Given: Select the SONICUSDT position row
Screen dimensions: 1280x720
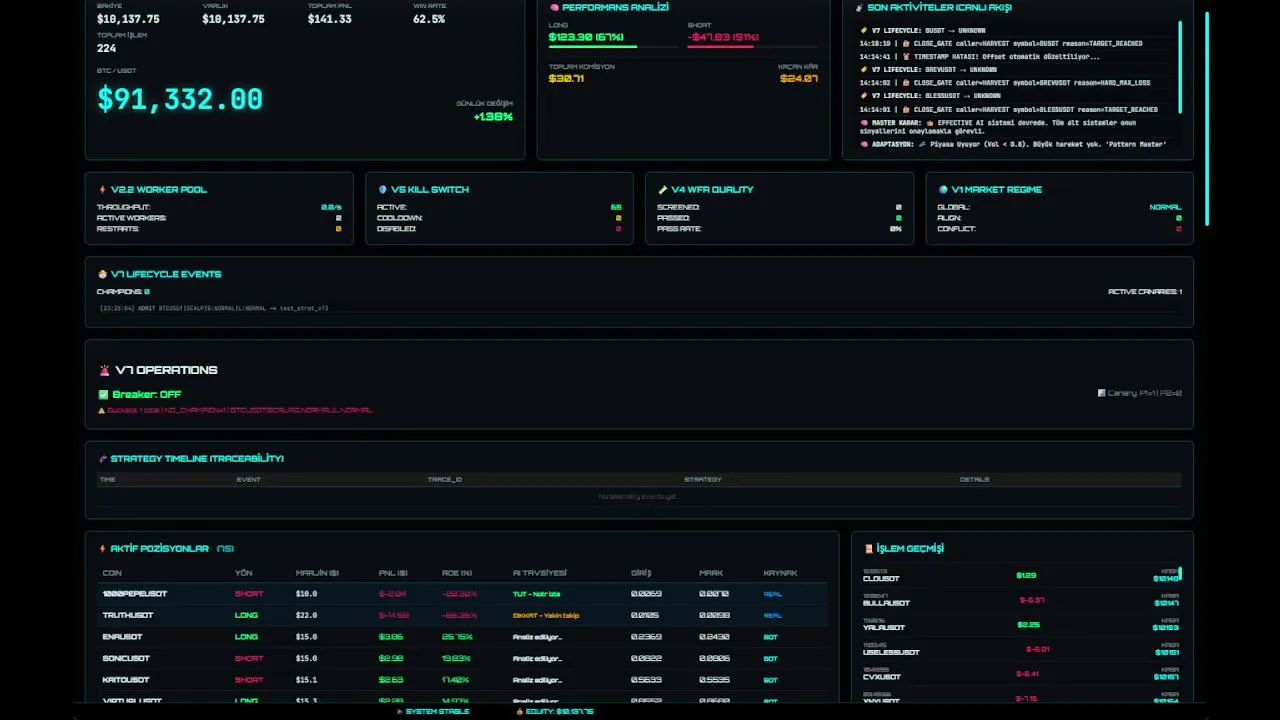Looking at the screenshot, I should point(463,658).
